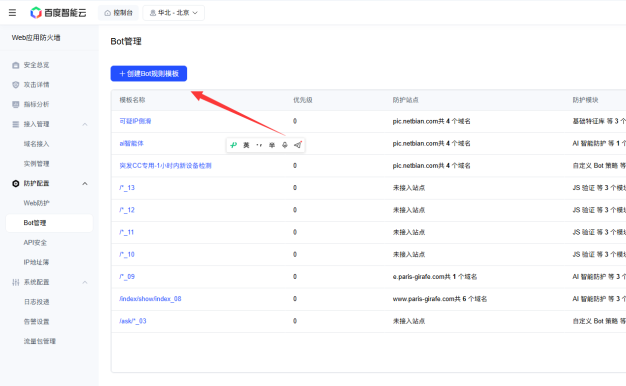Click 基础特征库 module cell in 可疑IP row
Screen dimensions: 626x386
[x=599, y=121]
